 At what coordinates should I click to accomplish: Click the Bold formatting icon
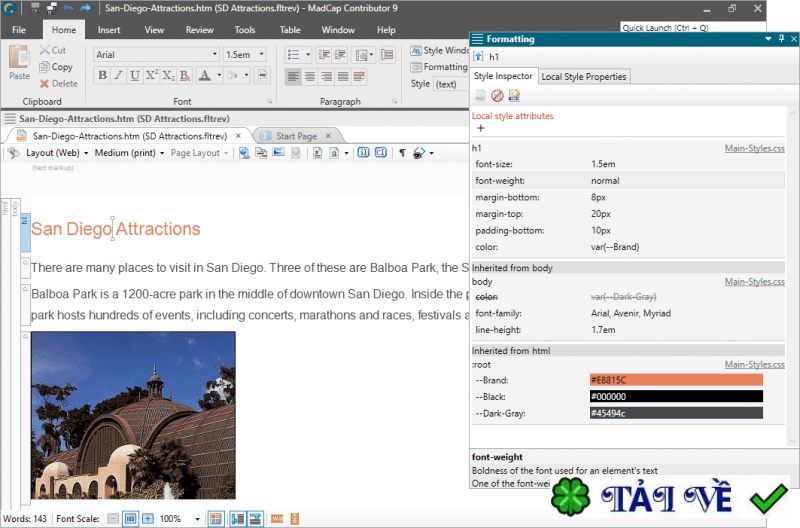[102, 75]
